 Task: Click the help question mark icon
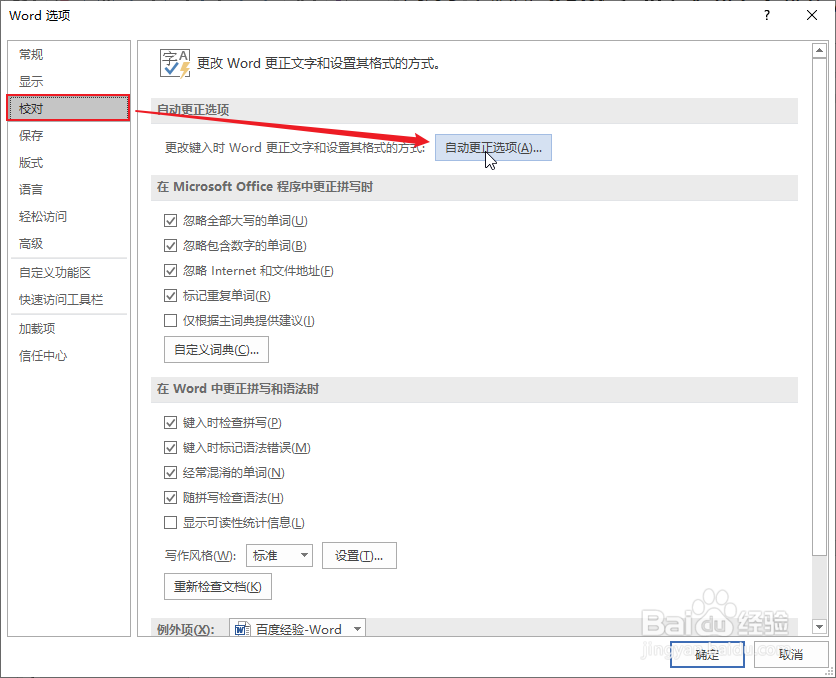(767, 15)
